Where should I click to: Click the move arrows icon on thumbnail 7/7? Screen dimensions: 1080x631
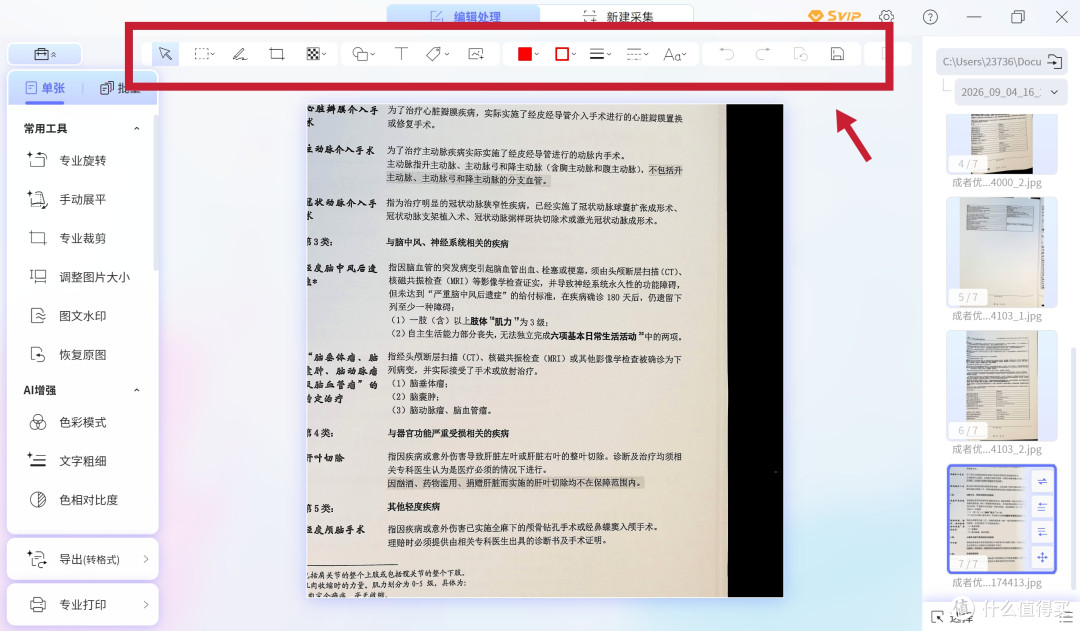point(1042,557)
